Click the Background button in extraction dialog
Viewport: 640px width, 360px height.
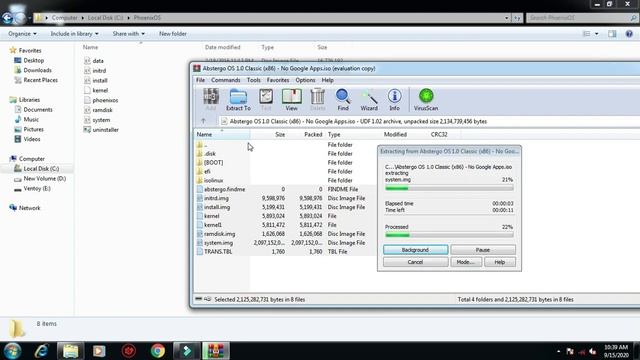(416, 250)
